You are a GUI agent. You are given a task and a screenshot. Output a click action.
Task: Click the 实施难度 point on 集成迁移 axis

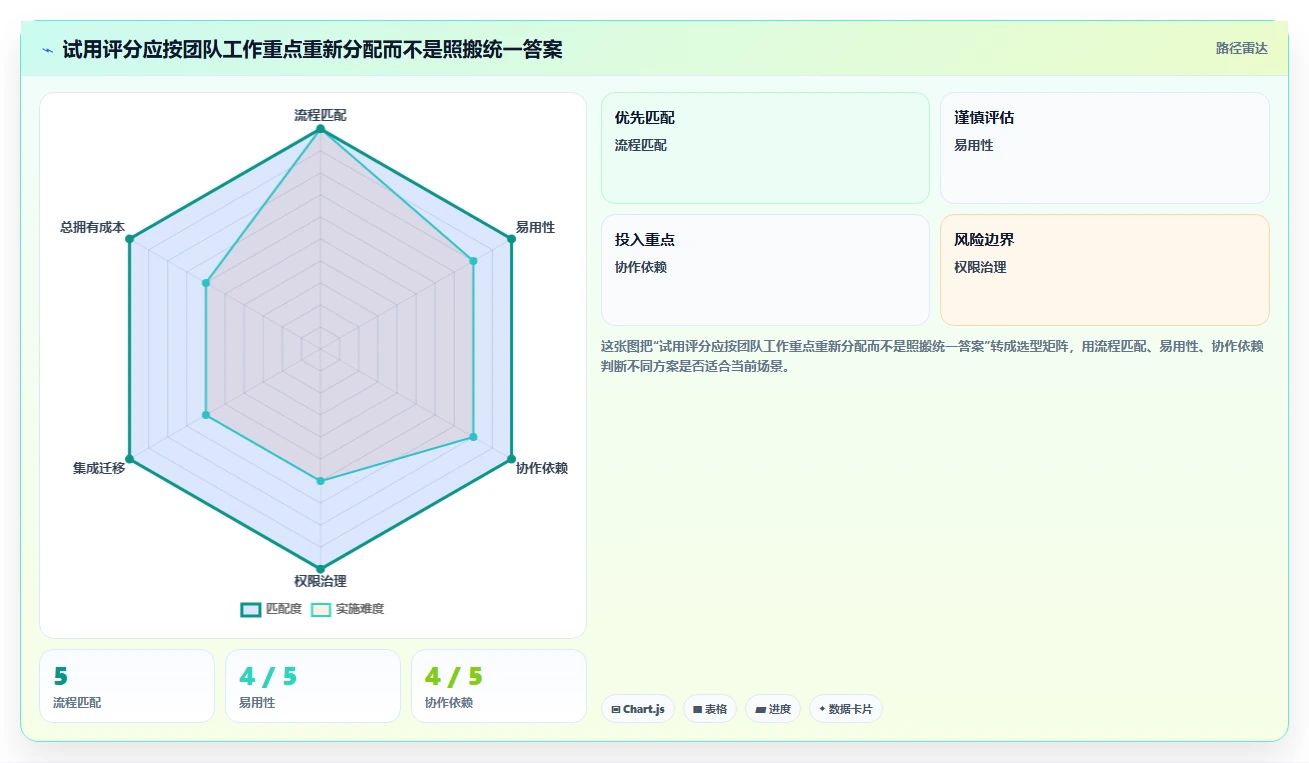tap(206, 415)
